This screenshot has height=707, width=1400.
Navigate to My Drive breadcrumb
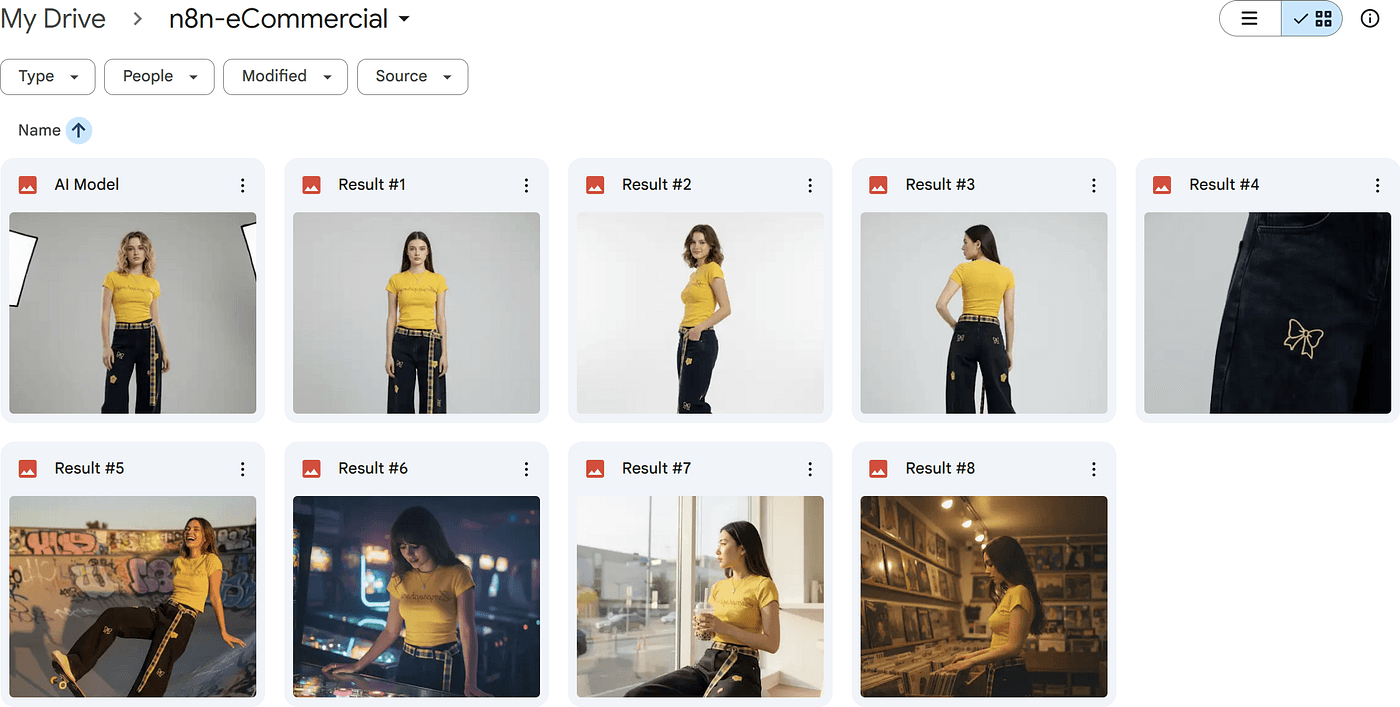pos(53,19)
